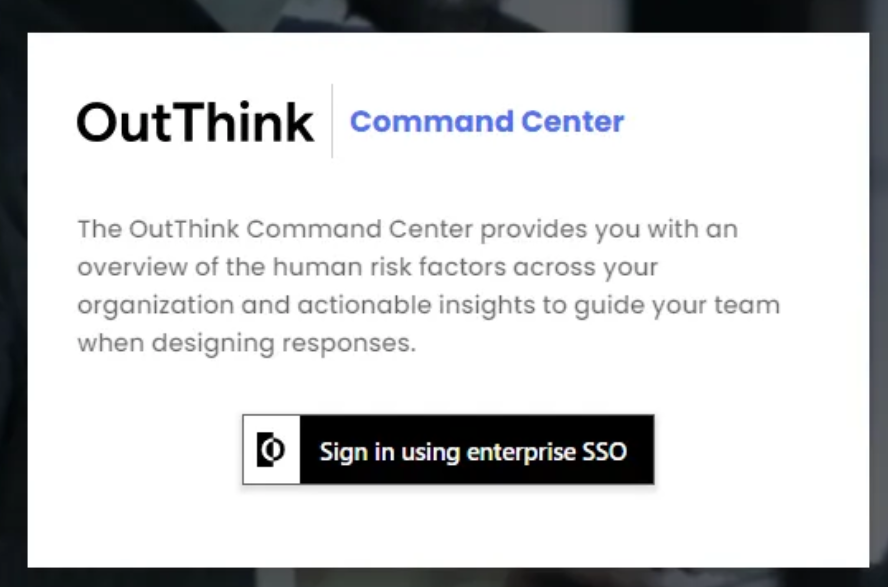Click the word 'Command' in blue heading
888x587 pixels.
coord(432,122)
